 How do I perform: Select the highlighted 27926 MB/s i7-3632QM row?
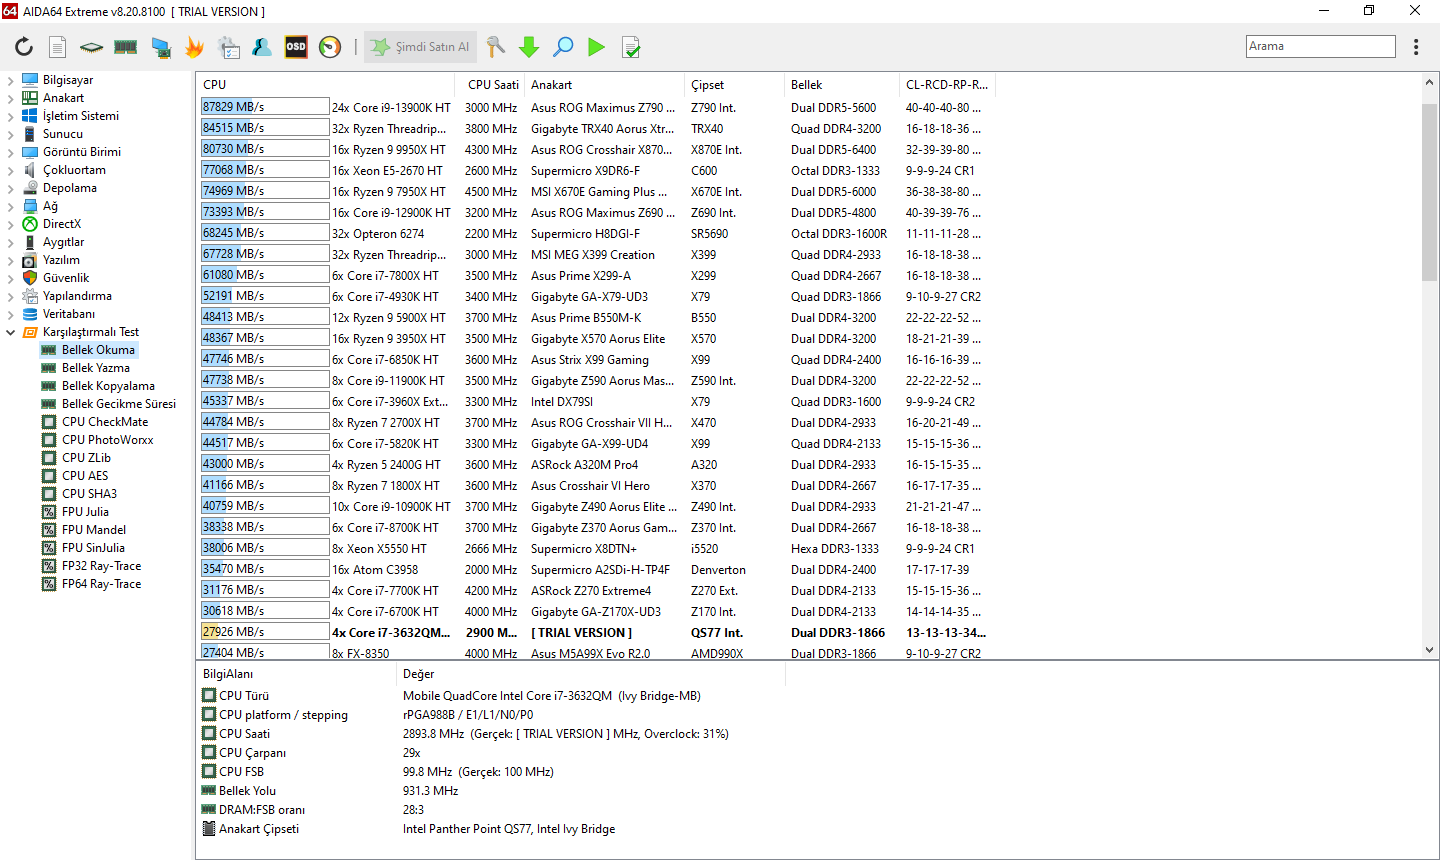click(x=596, y=632)
